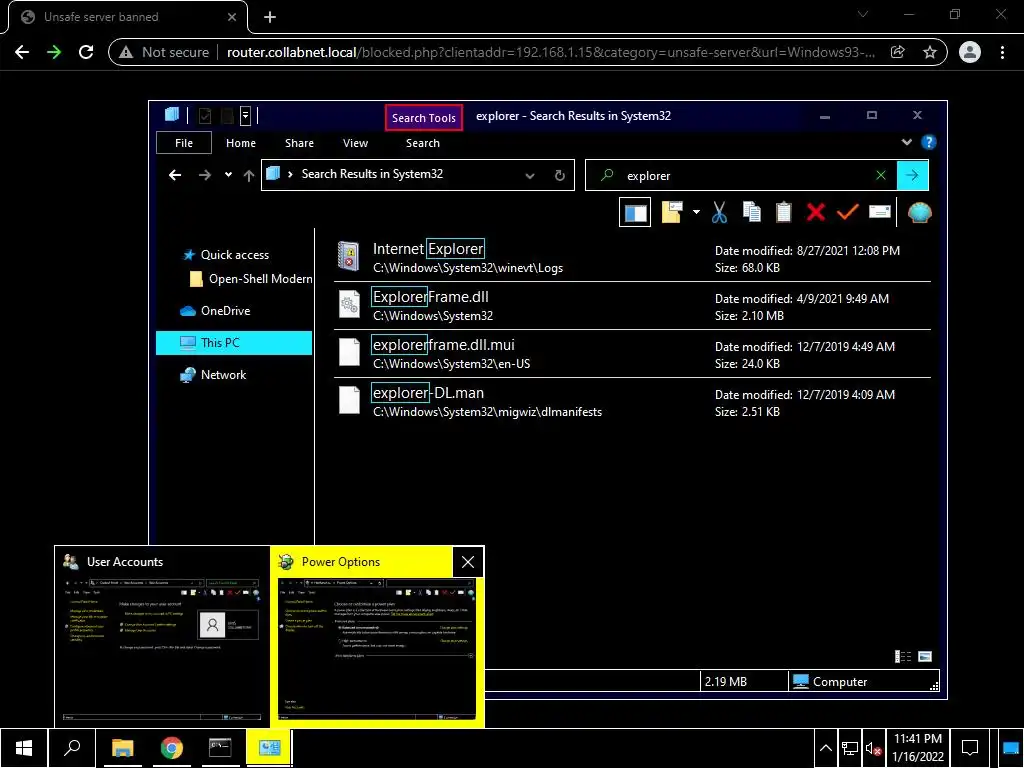The image size is (1024, 768).
Task: Switch to large icons view in status bar
Action: (925, 656)
